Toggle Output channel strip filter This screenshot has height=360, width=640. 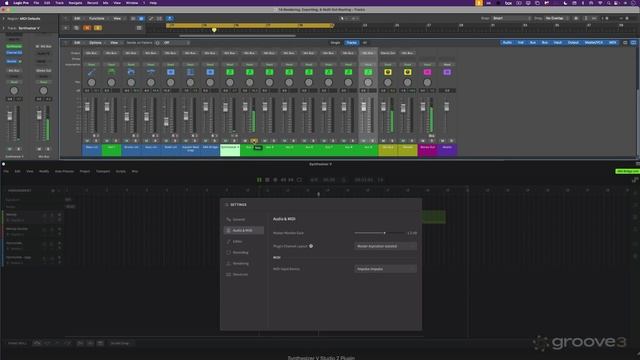[x=573, y=43]
